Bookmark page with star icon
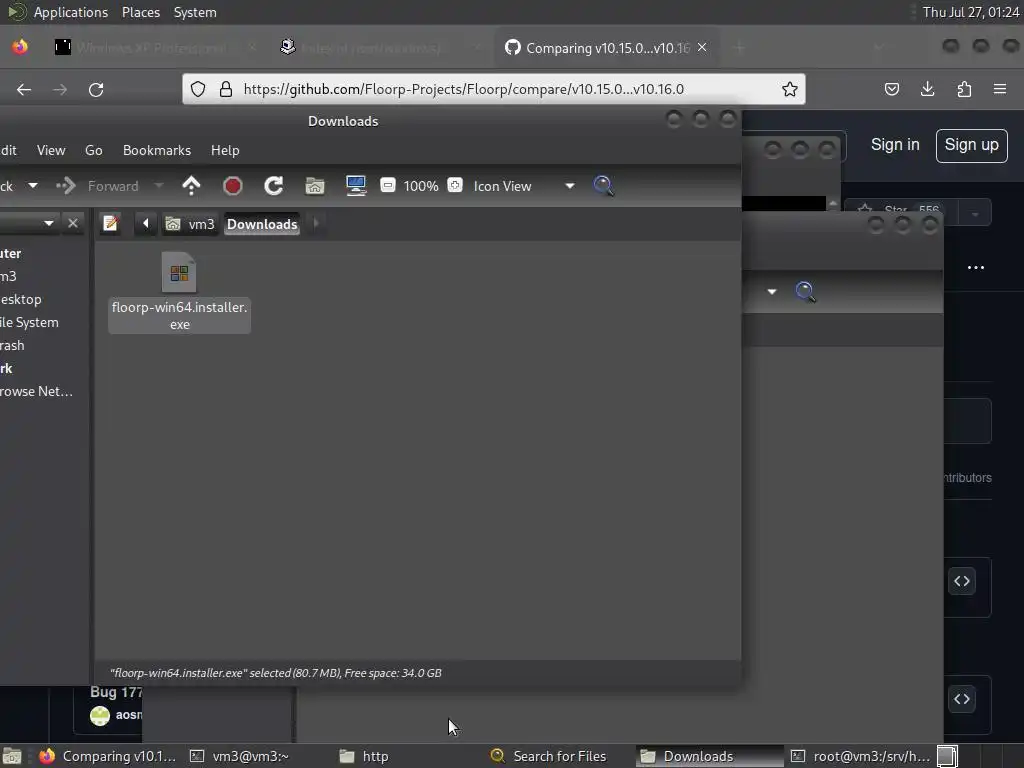1024x768 pixels. pos(790,89)
